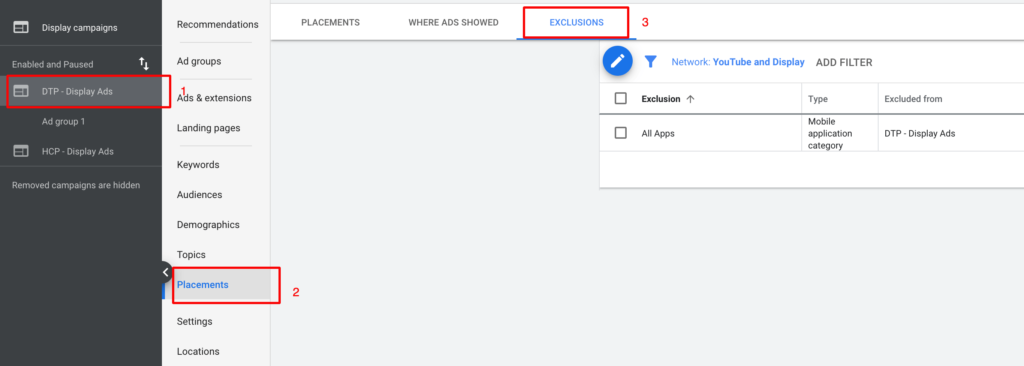Expand Ad group 1 under DTP campaign
The width and height of the screenshot is (1024, 366).
(x=63, y=122)
